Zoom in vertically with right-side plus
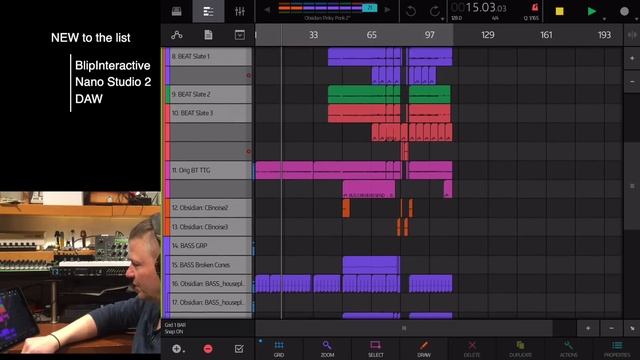 (x=632, y=58)
